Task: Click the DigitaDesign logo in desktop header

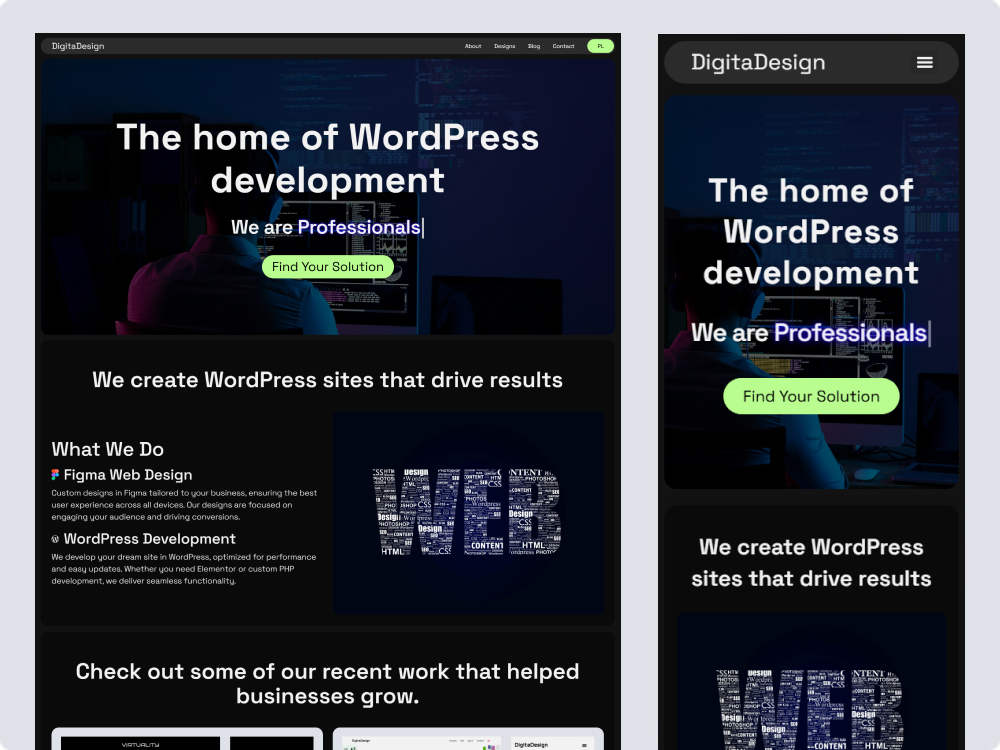Action: coord(78,46)
